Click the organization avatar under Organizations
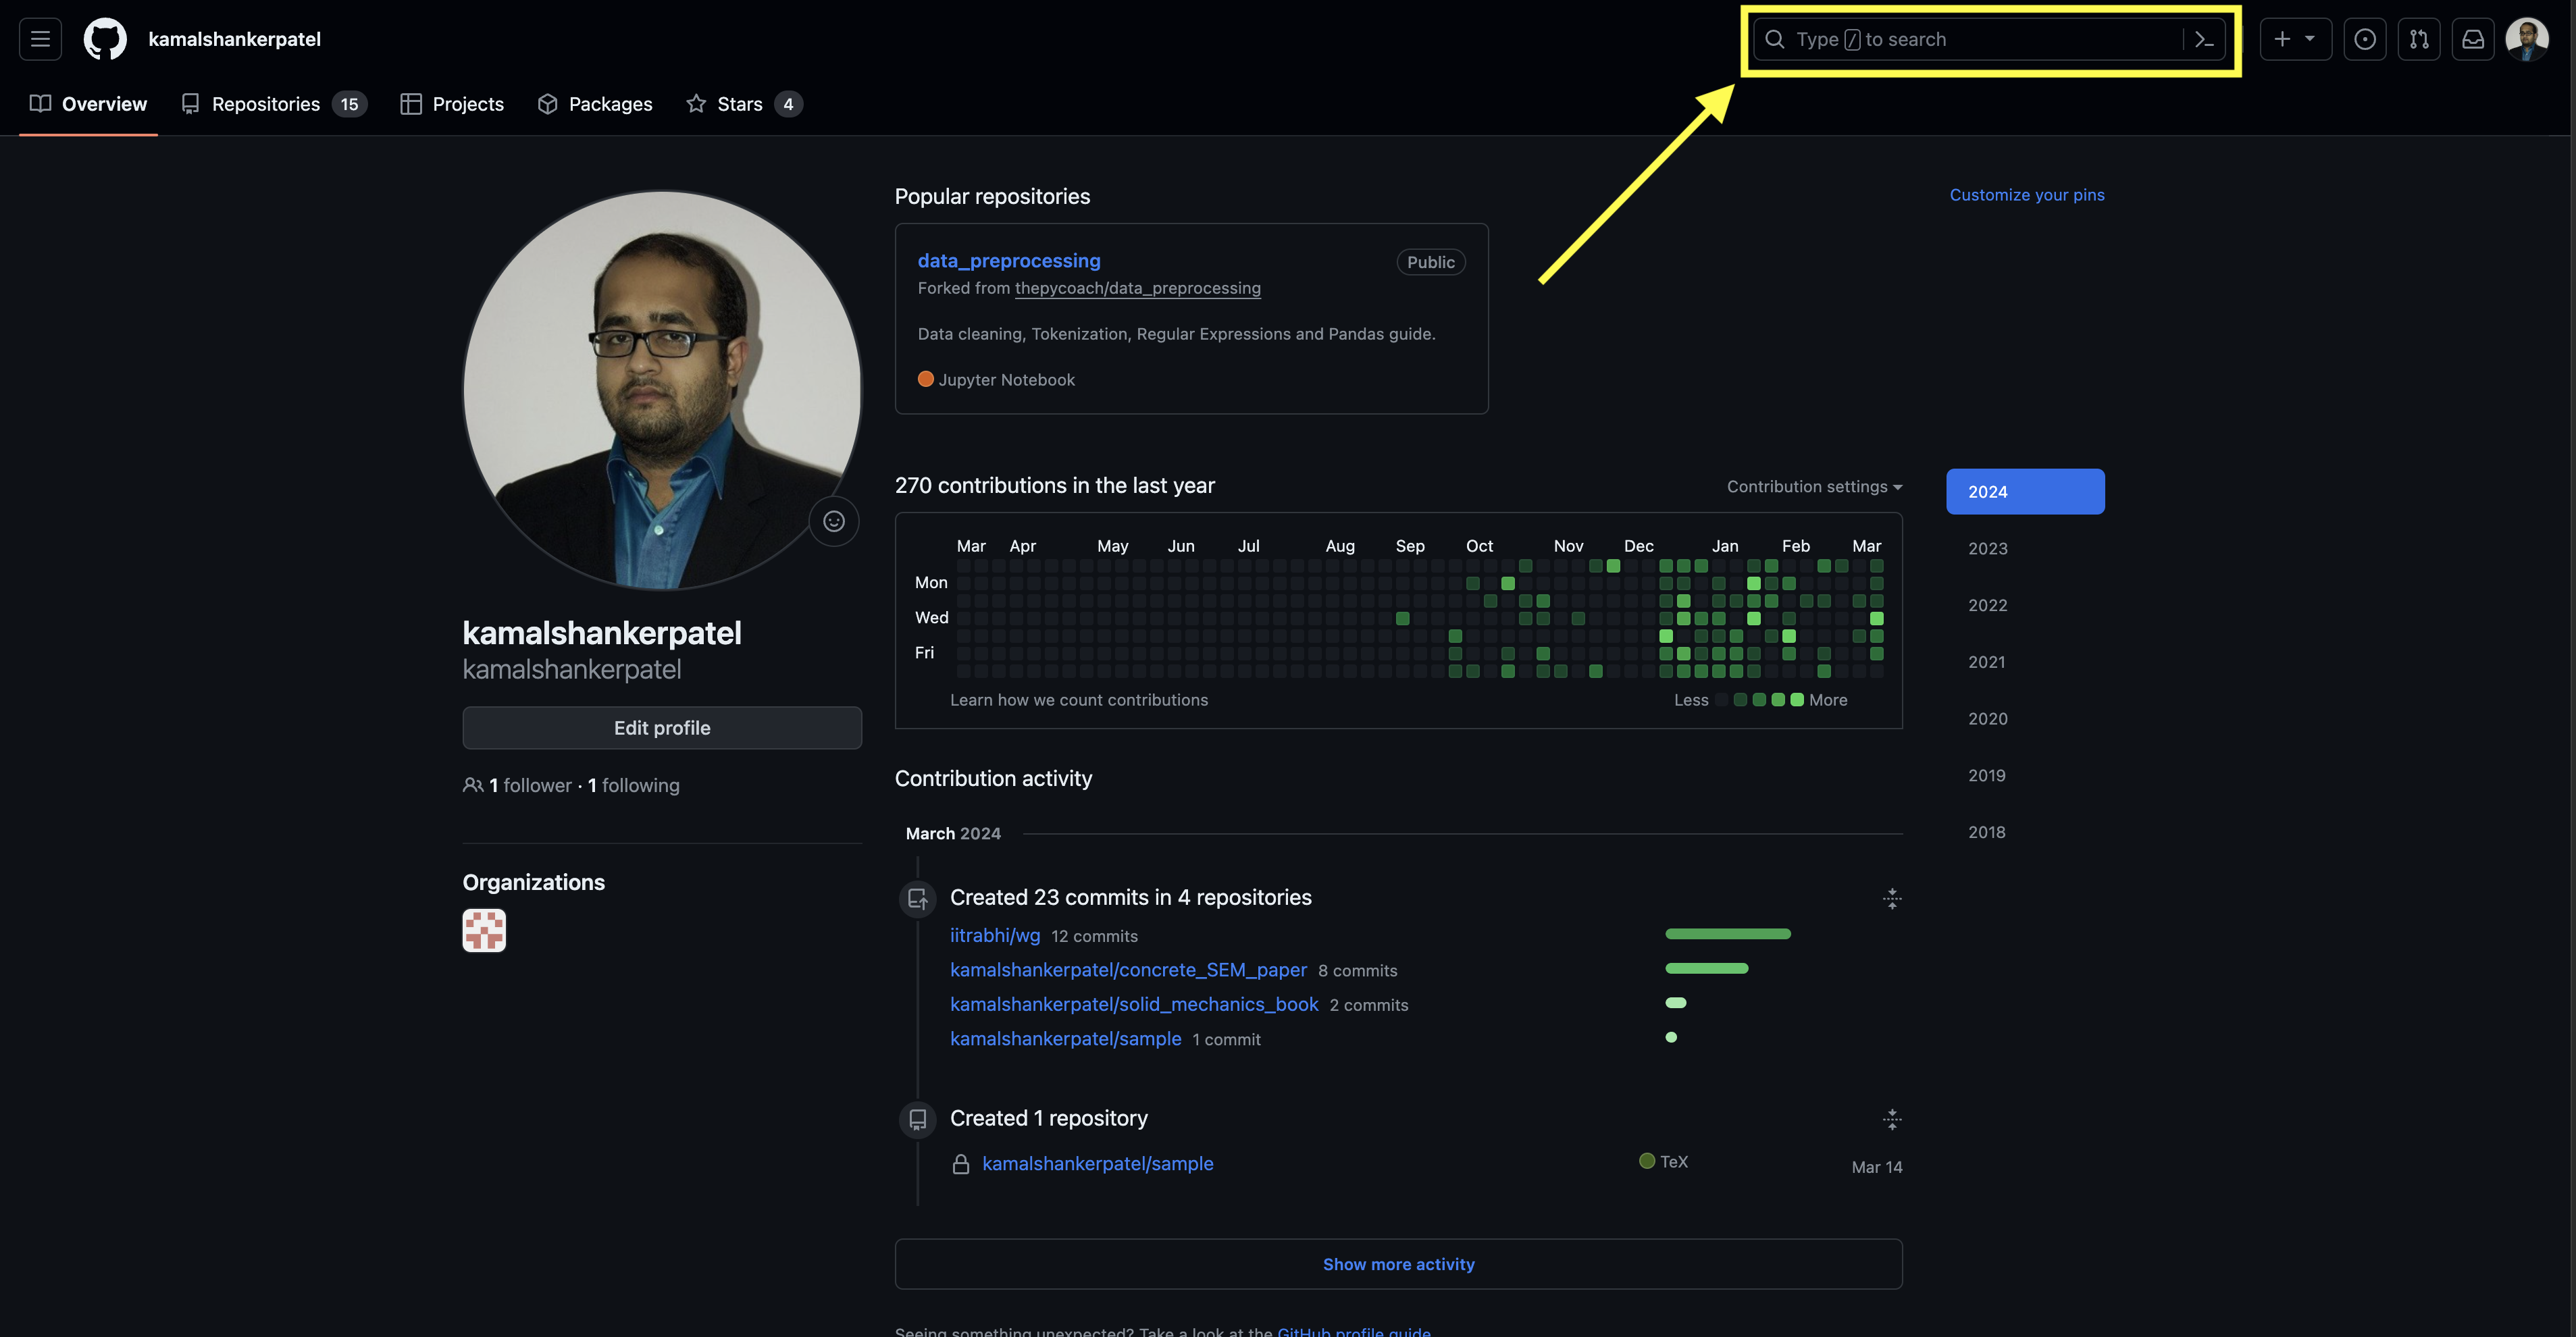The width and height of the screenshot is (2576, 1337). click(484, 930)
